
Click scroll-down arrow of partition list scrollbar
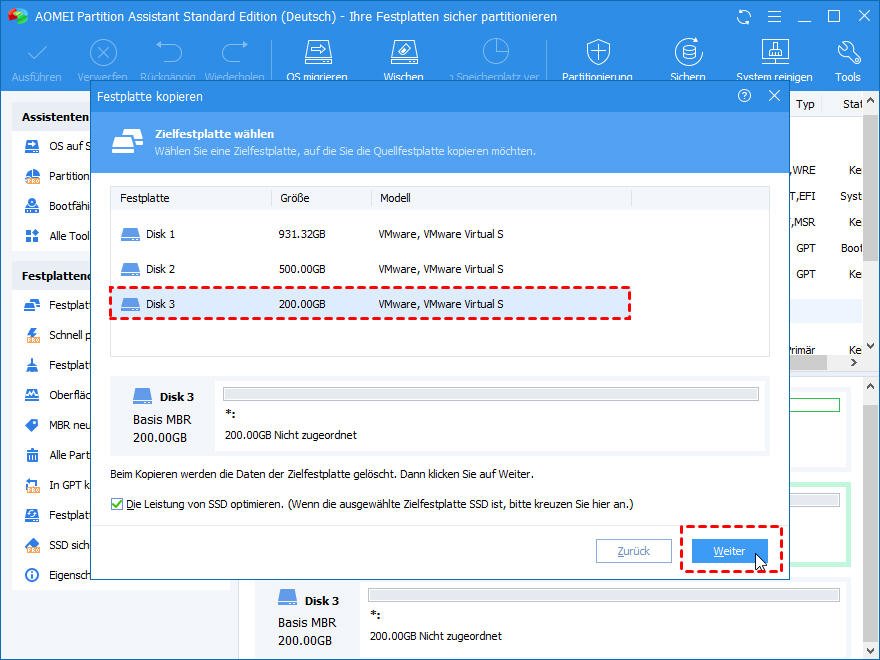[870, 346]
